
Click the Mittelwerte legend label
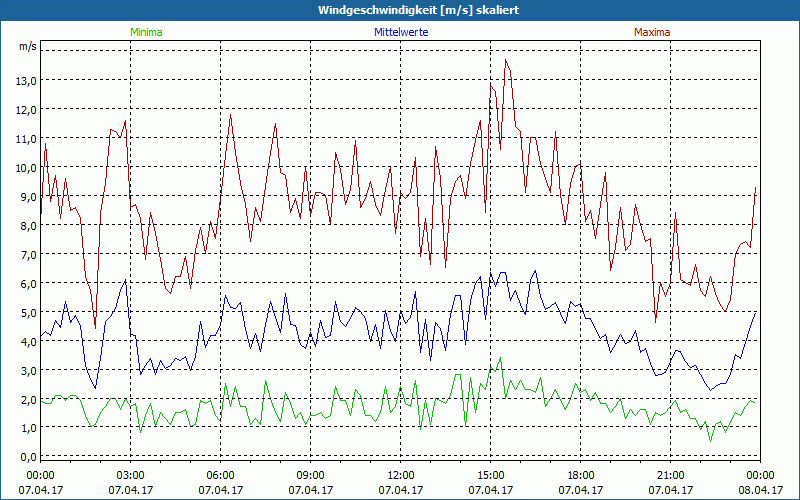(x=401, y=32)
